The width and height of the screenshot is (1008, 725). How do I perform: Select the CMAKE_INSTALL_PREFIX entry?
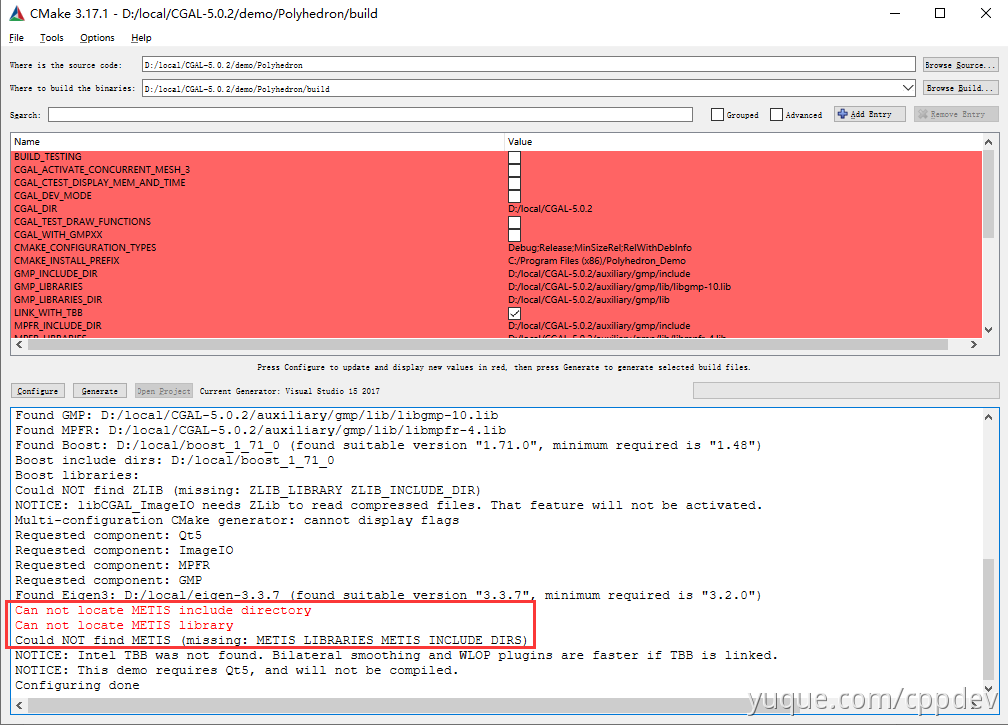pyautogui.click(x=67, y=260)
